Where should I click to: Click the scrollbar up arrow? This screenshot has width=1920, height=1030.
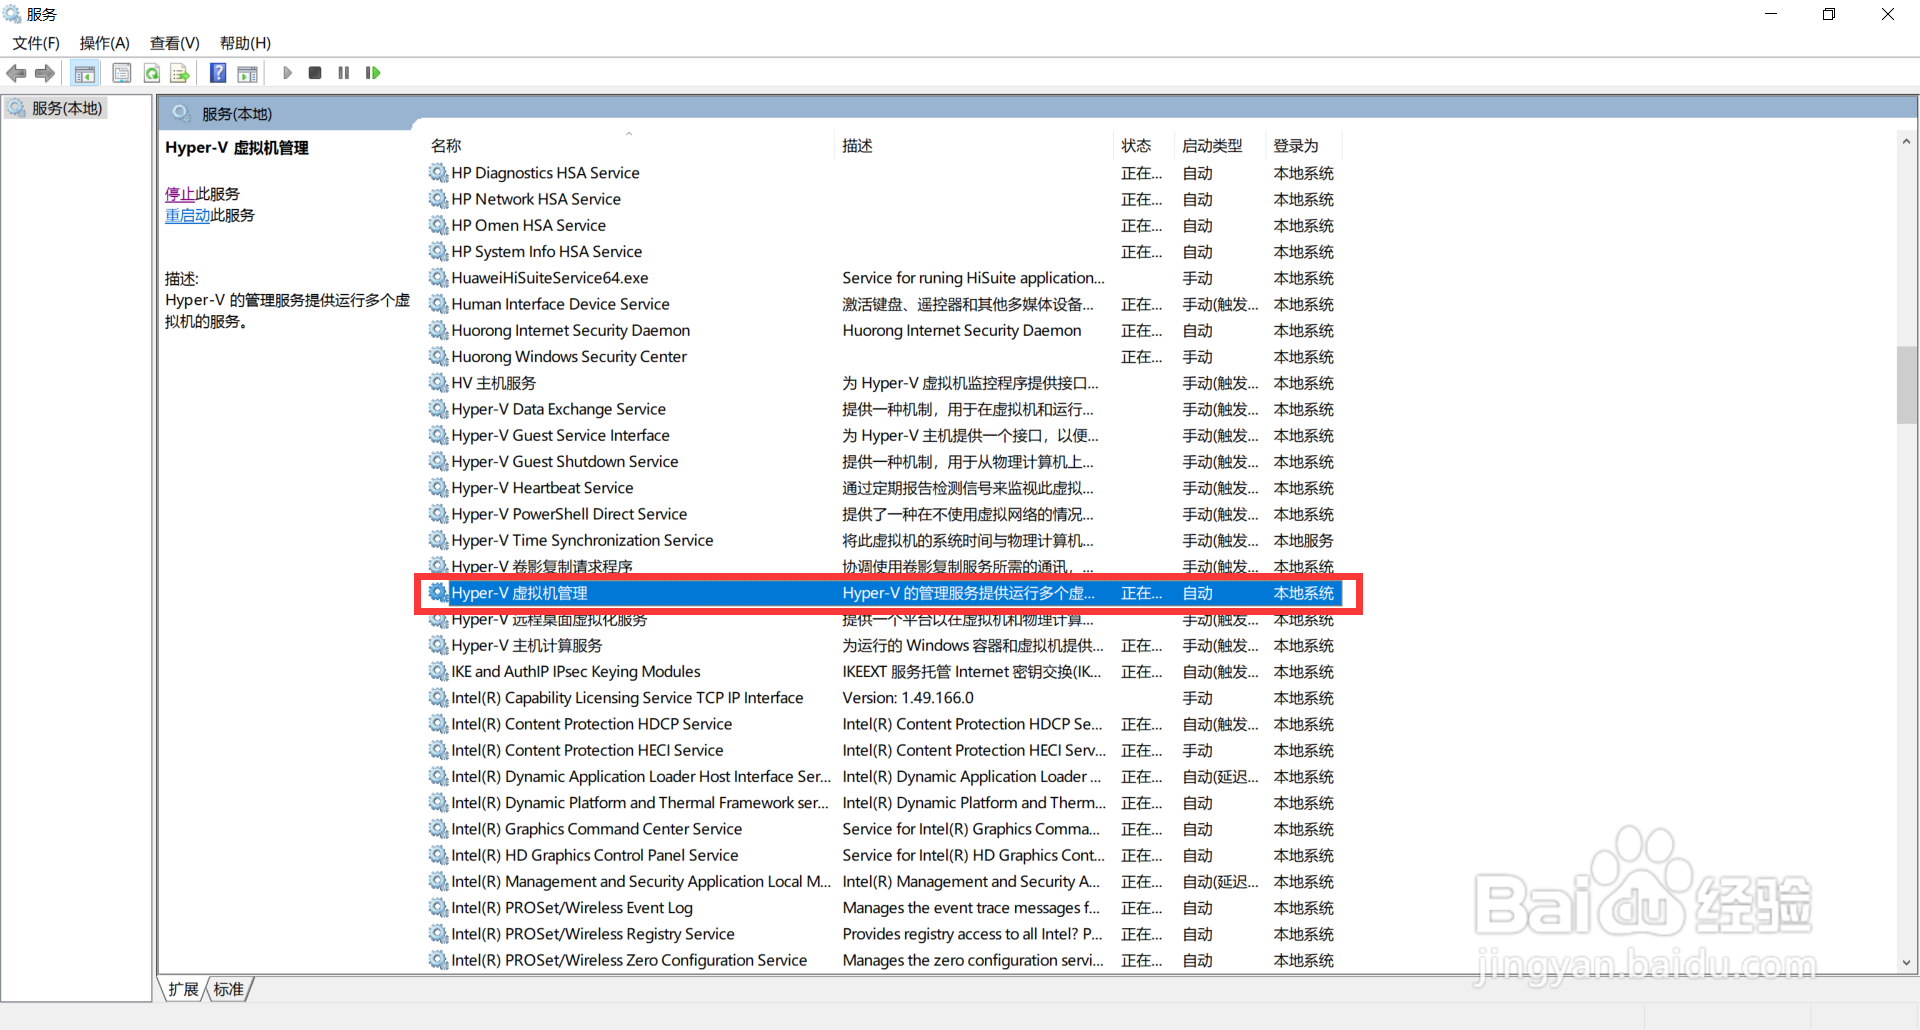coord(1906,142)
